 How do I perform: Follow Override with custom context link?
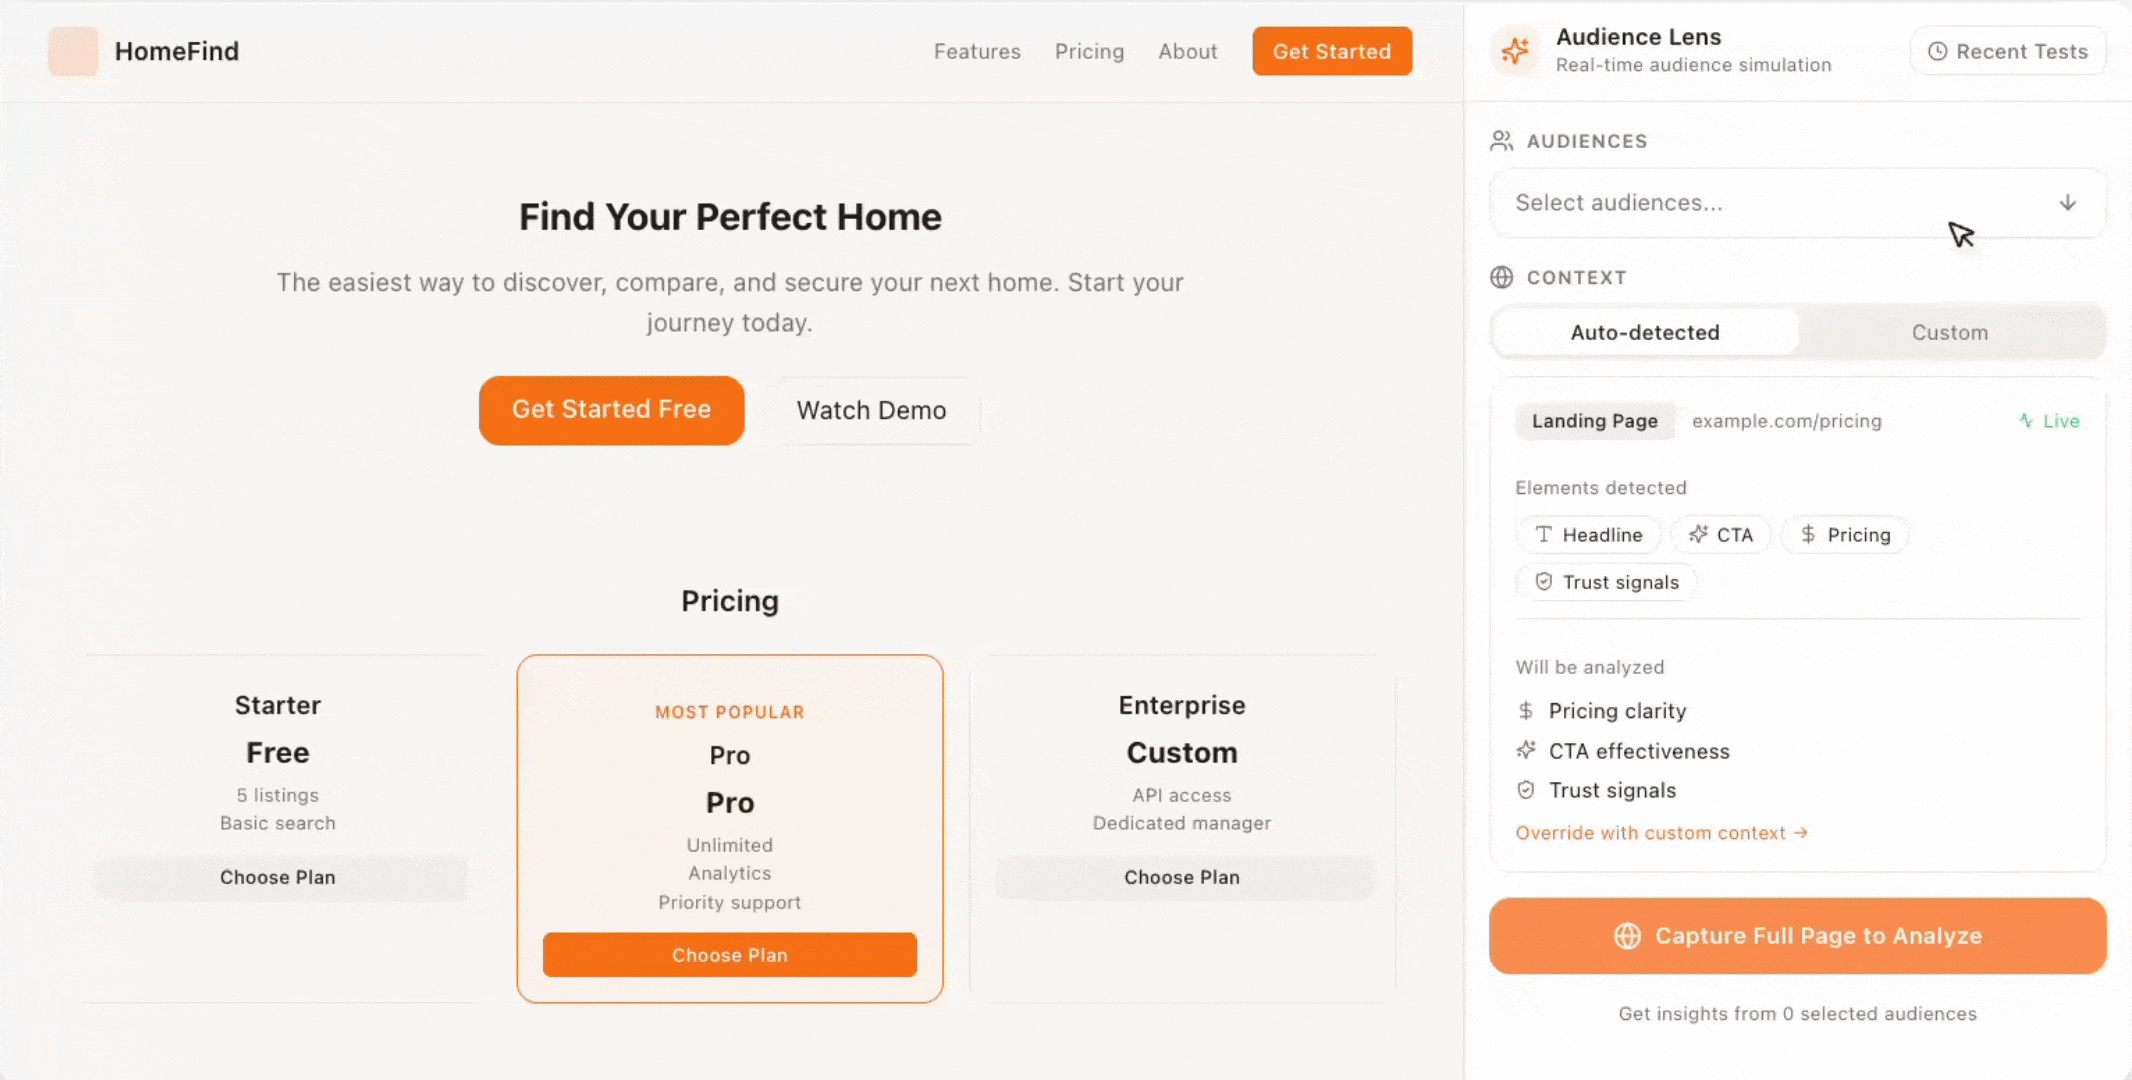click(1661, 833)
